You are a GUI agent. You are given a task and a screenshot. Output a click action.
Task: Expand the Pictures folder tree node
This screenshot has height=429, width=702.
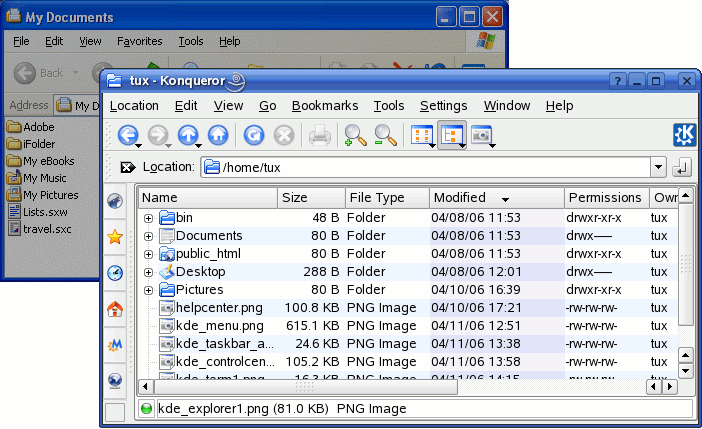point(148,290)
